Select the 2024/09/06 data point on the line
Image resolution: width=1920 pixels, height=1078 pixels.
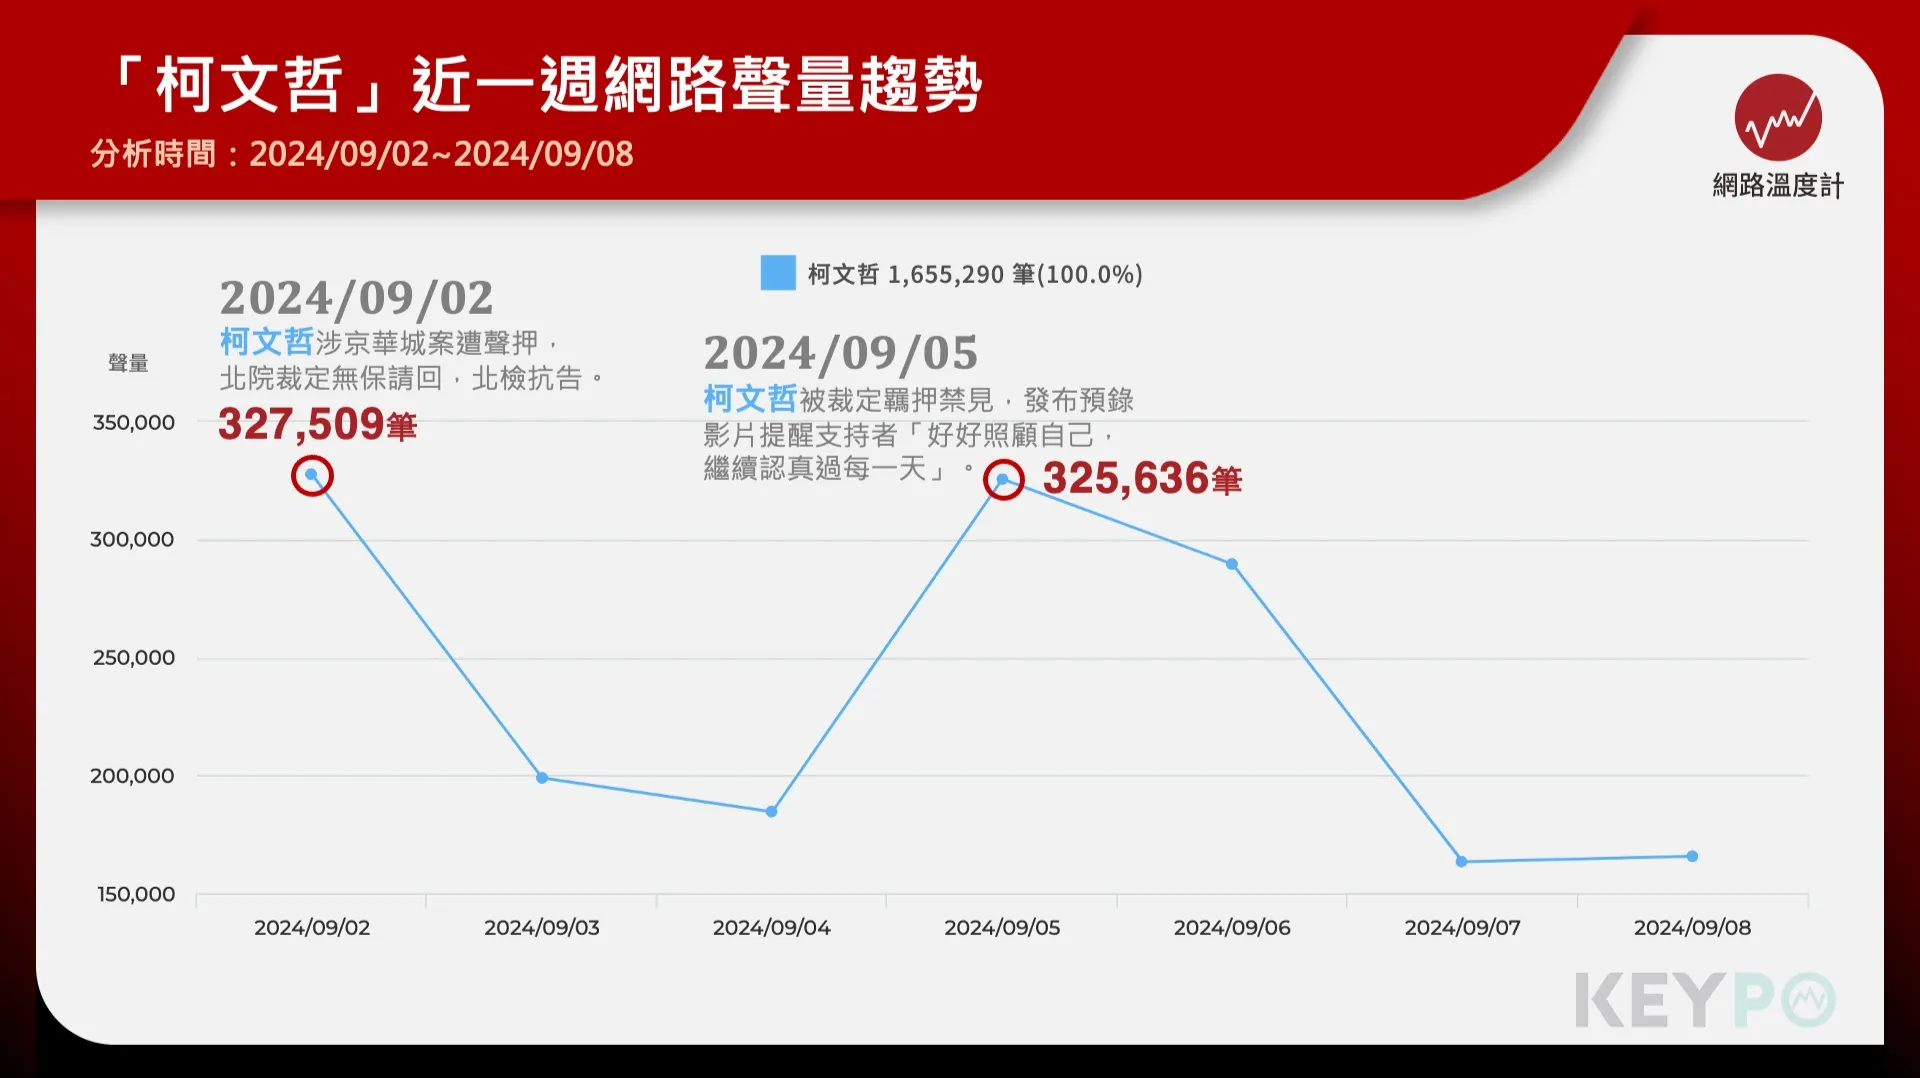(x=1232, y=564)
